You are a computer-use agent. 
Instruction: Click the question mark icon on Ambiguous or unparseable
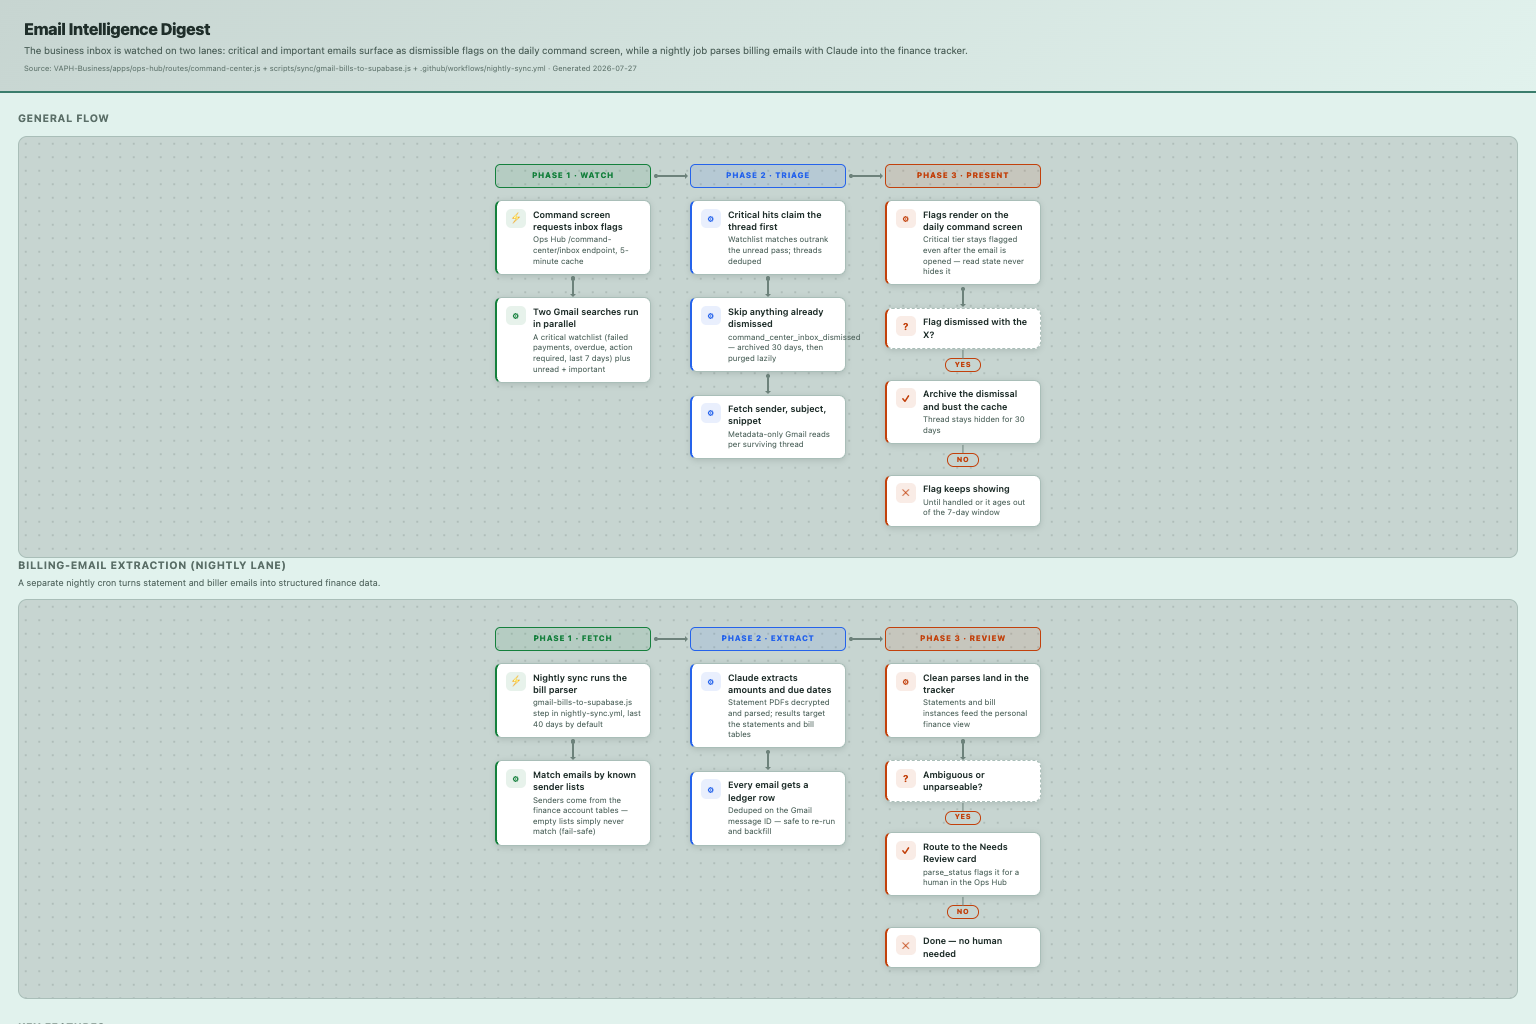click(x=906, y=778)
